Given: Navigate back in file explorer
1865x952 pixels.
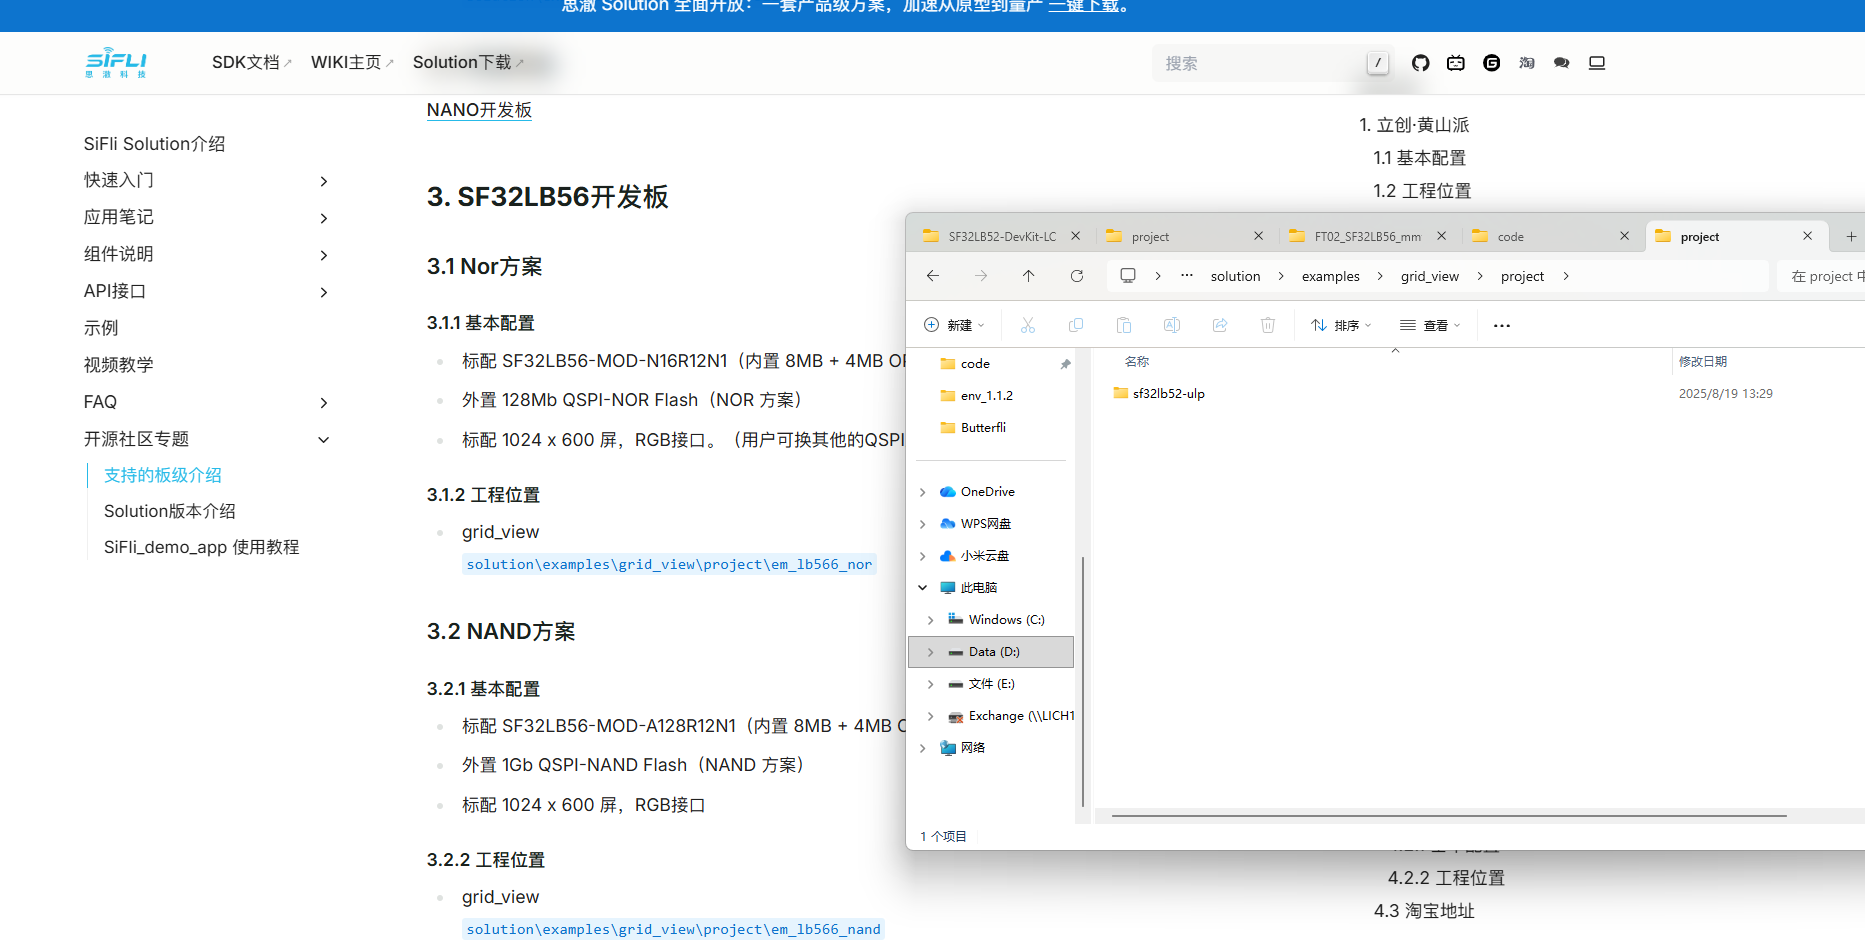Looking at the screenshot, I should click(932, 276).
